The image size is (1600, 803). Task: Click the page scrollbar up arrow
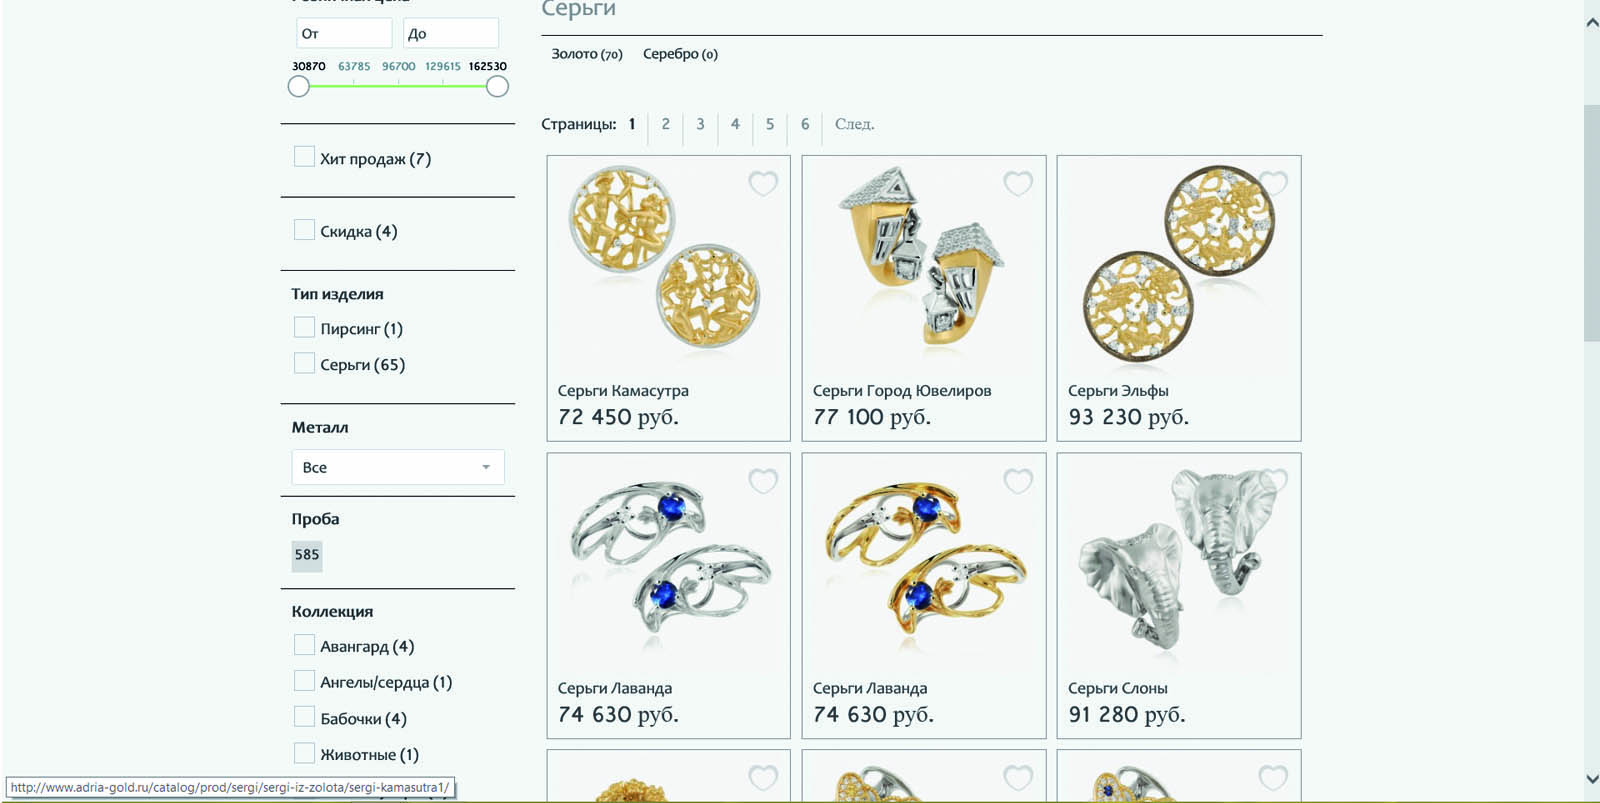(x=1592, y=22)
